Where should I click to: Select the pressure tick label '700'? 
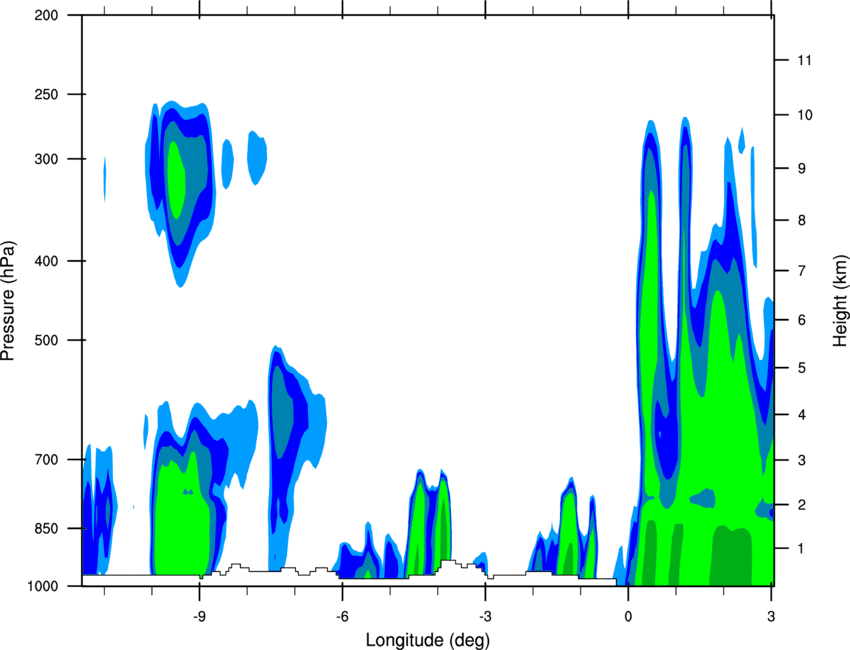[46, 460]
